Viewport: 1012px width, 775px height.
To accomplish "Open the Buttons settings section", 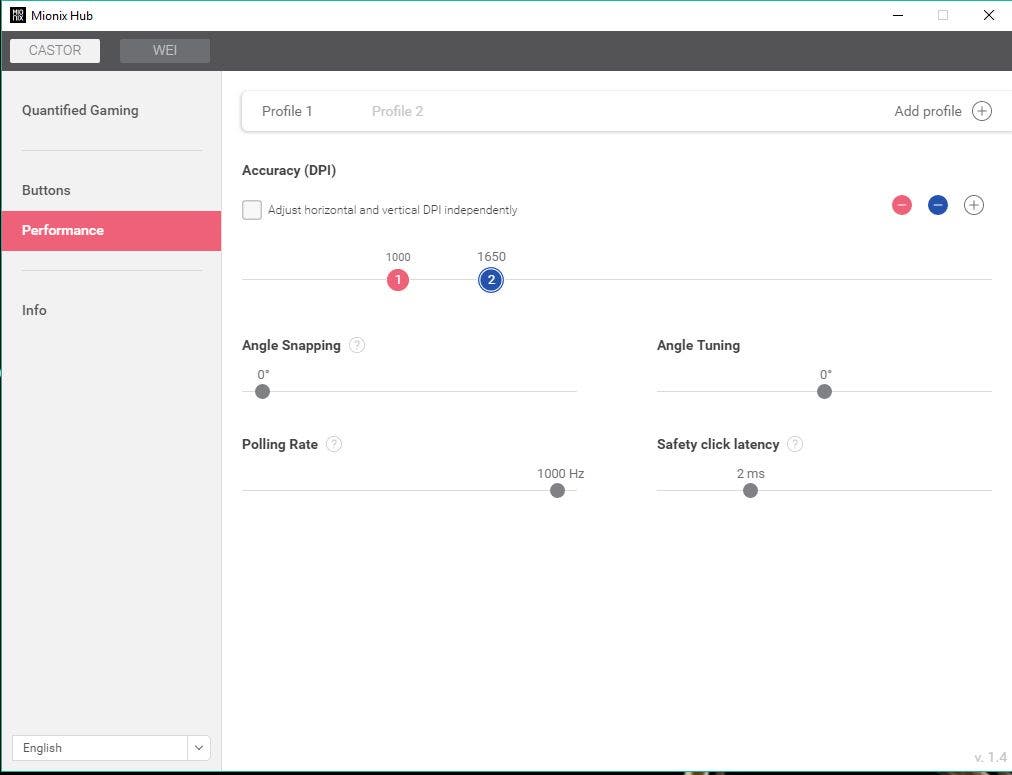I will (46, 190).
